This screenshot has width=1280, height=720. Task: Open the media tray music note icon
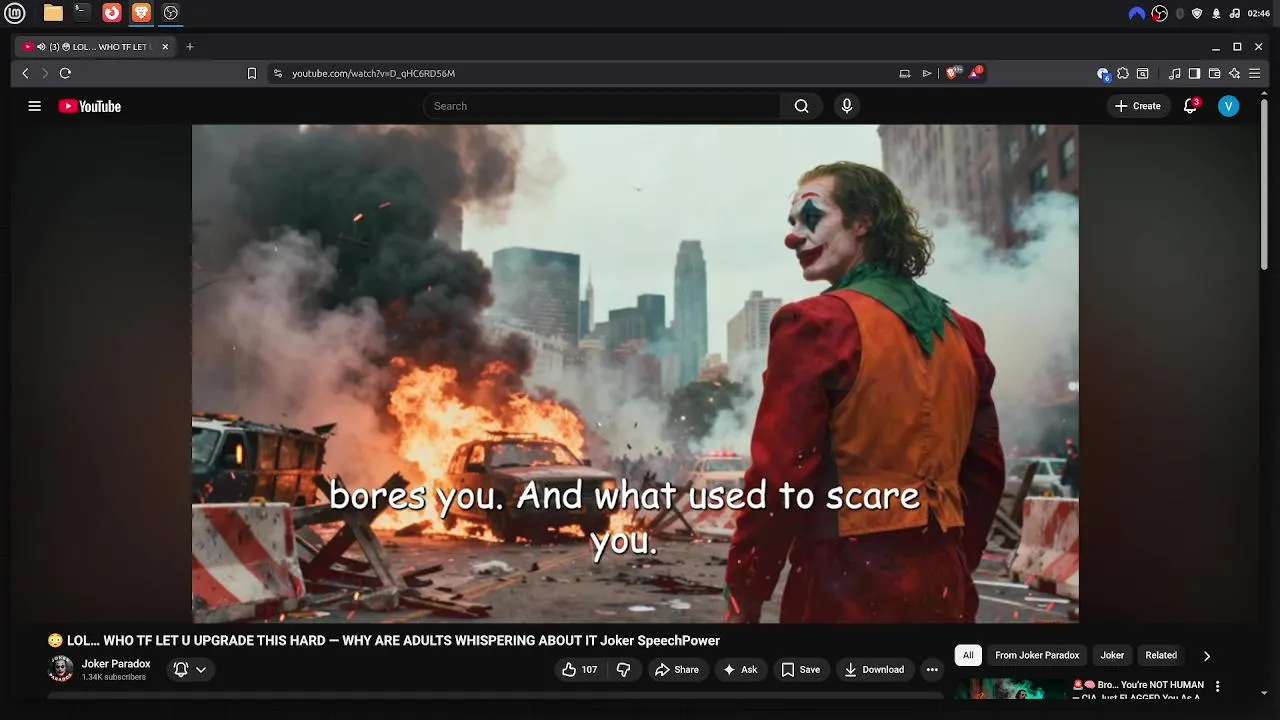point(1234,13)
